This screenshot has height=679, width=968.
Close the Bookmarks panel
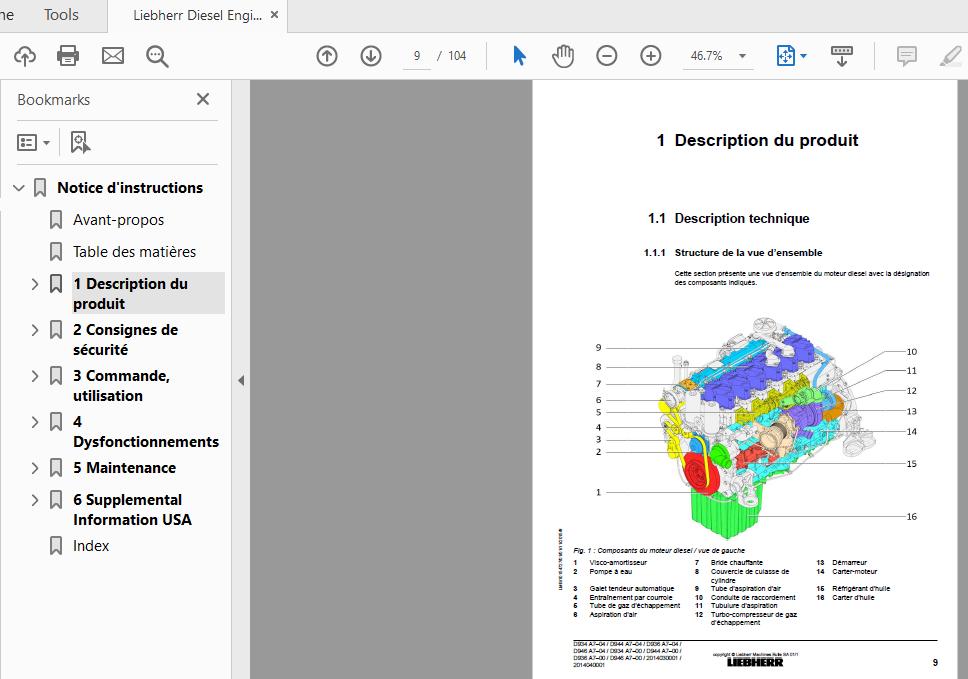tap(203, 99)
